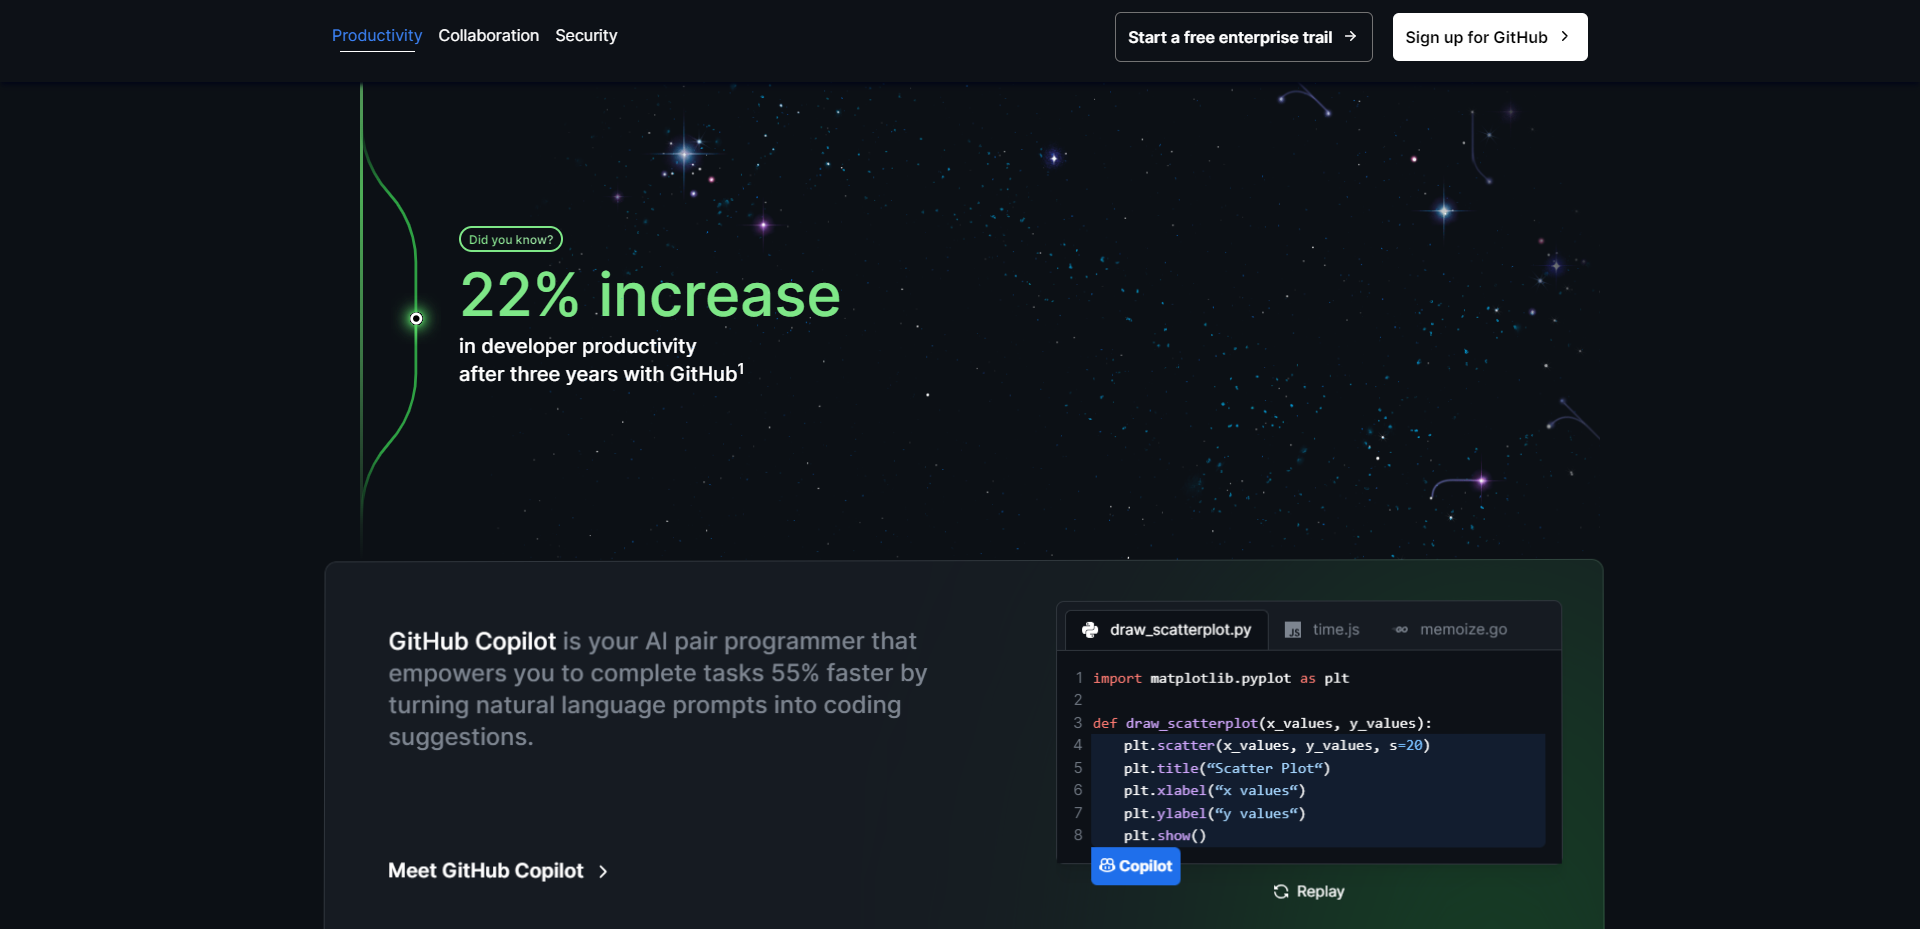
Task: Click the Sign up for GitHub button
Action: [x=1489, y=37]
